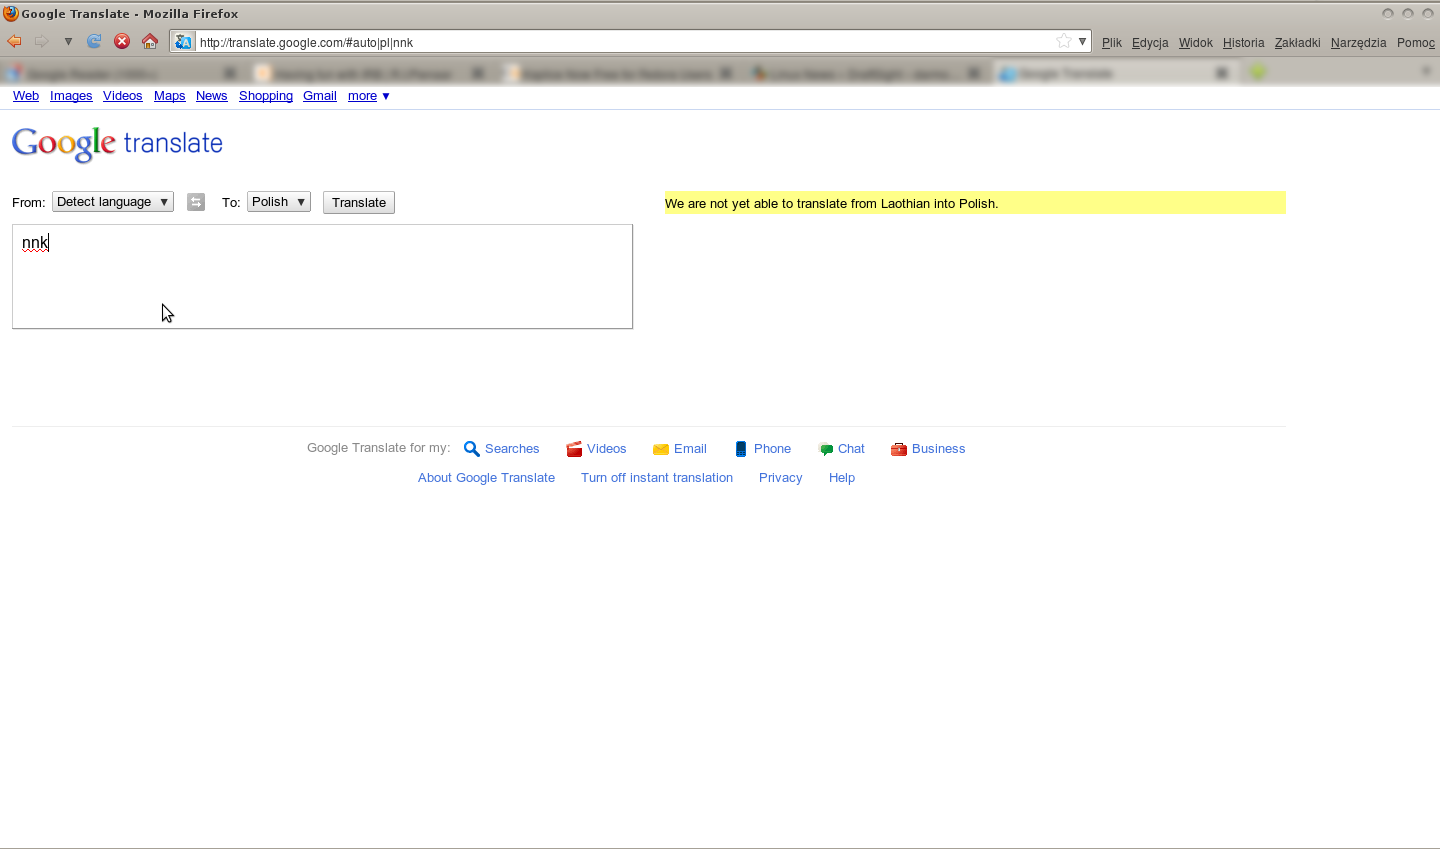Open the From Detect language dropdown
Image resolution: width=1440 pixels, height=849 pixels.
click(x=113, y=202)
